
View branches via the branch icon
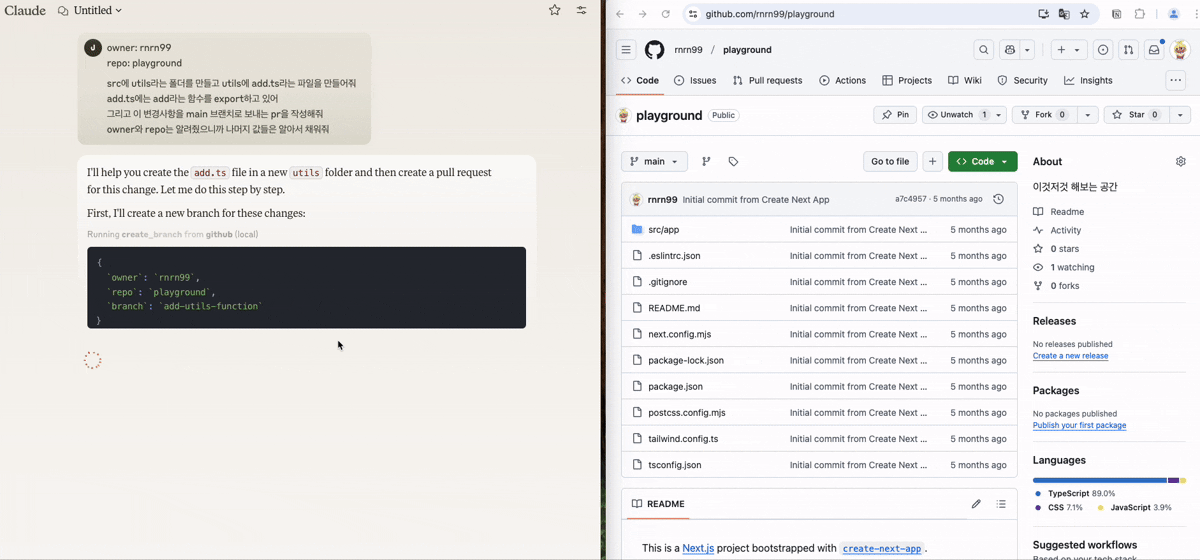pos(706,161)
